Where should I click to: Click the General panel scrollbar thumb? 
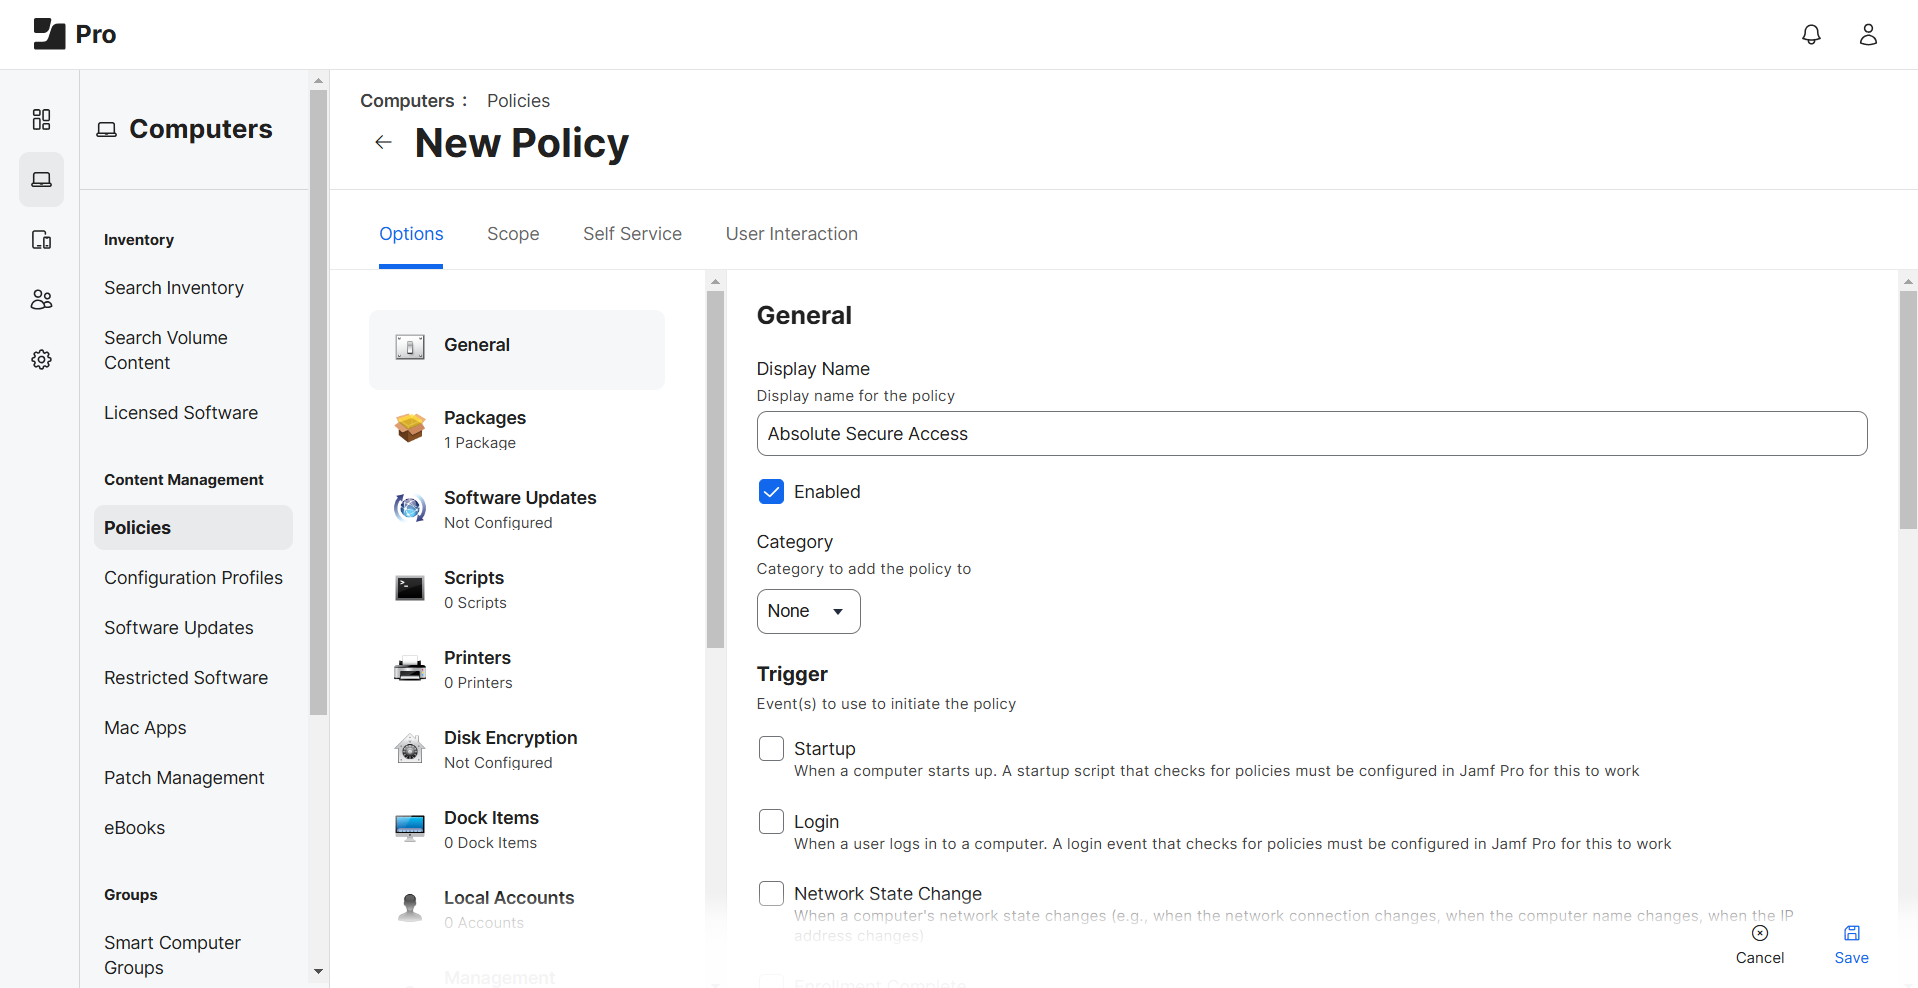[1908, 410]
